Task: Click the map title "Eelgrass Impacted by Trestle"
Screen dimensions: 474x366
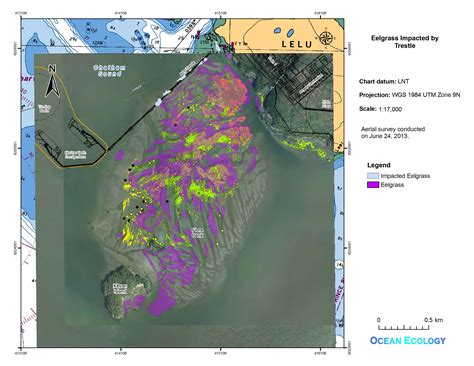Action: (405, 42)
